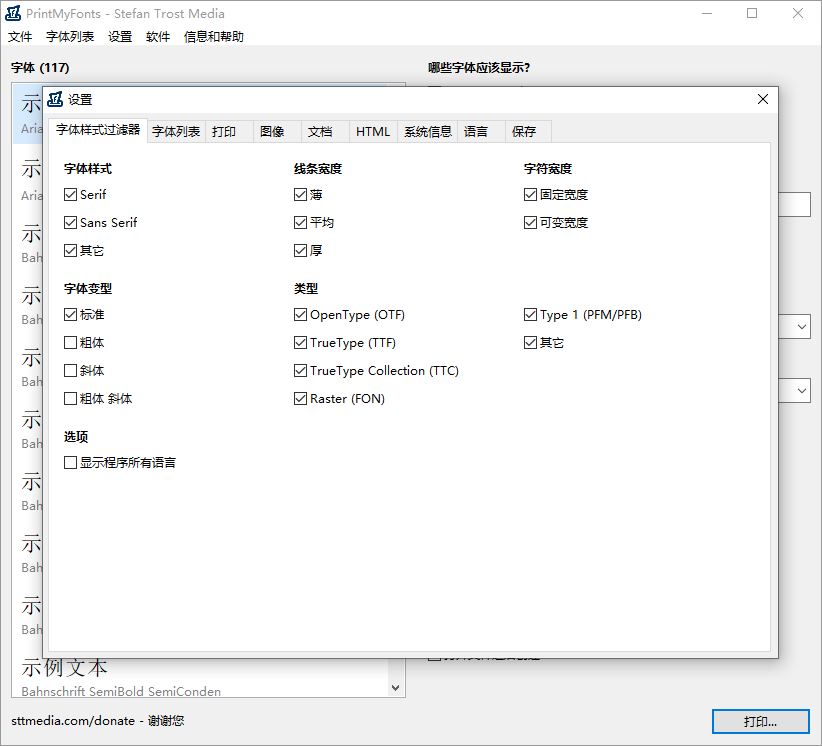
Task: Click the PrintMyFonts app icon in title bar
Action: pos(13,13)
